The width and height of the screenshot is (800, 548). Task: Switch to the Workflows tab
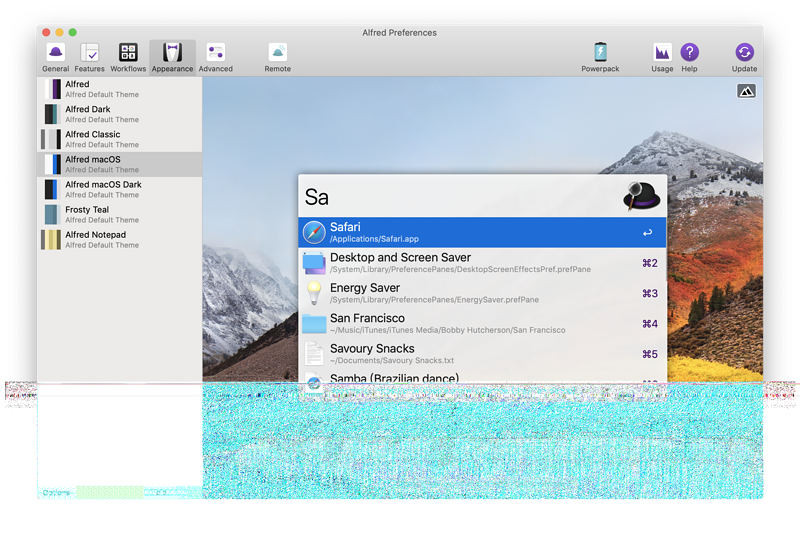[x=128, y=58]
